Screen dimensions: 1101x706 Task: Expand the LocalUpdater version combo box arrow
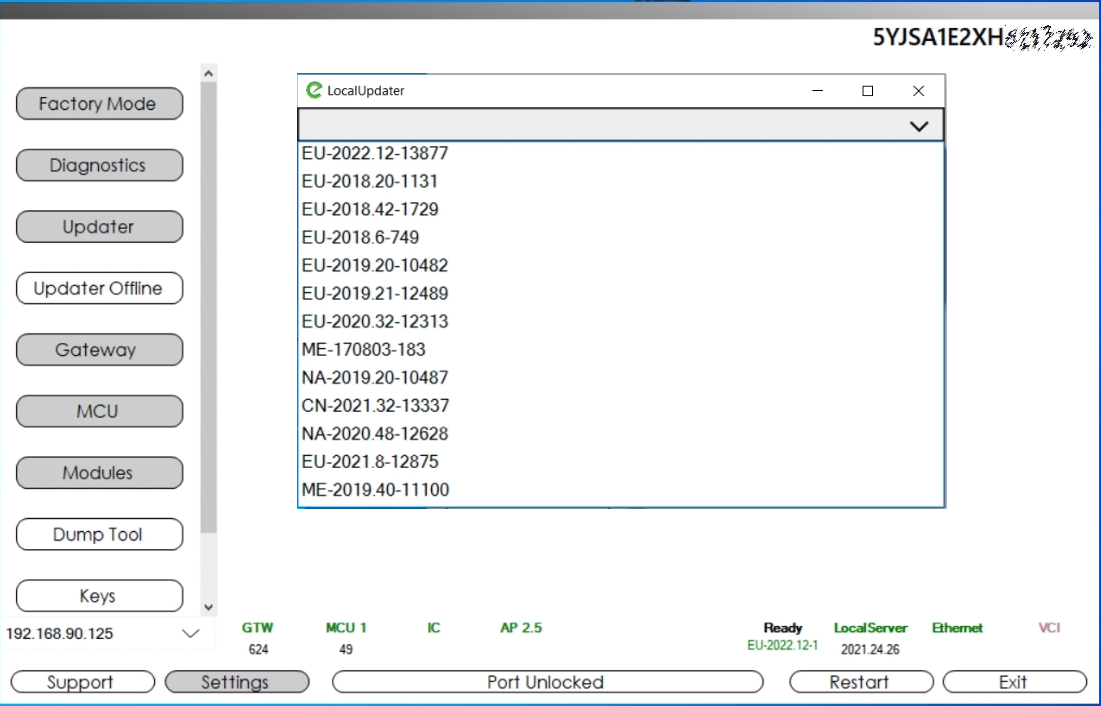[918, 125]
